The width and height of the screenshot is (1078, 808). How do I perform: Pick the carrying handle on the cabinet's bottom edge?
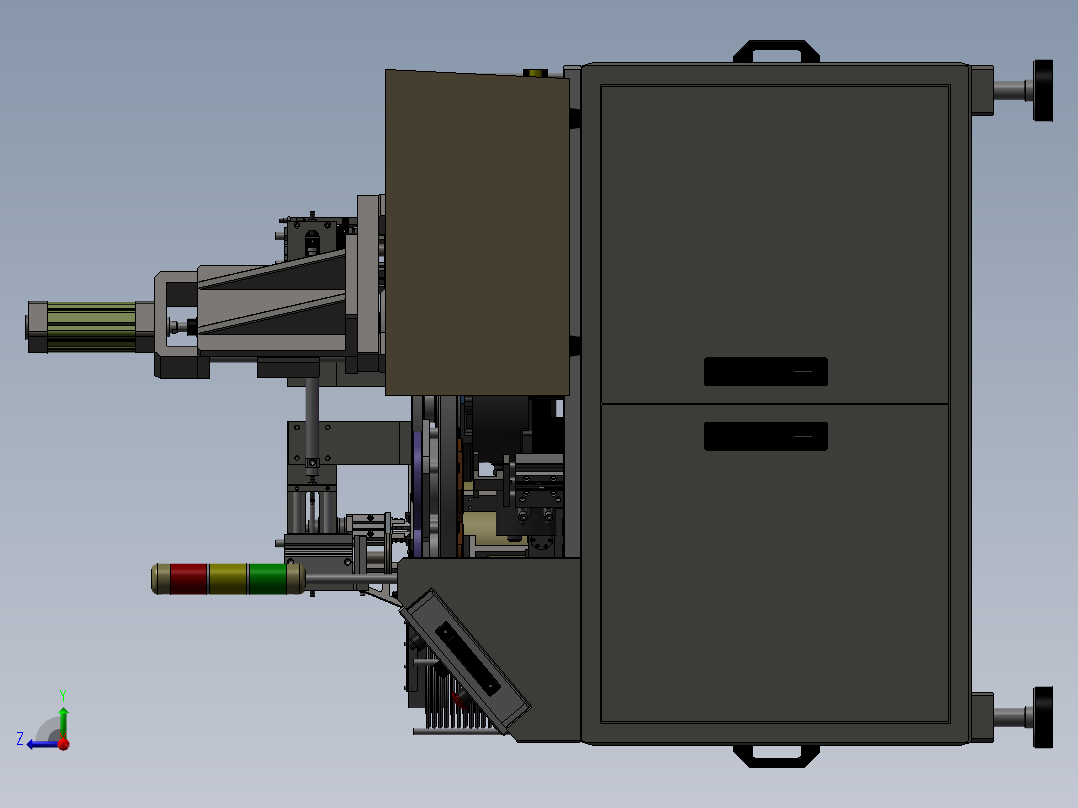[x=776, y=756]
